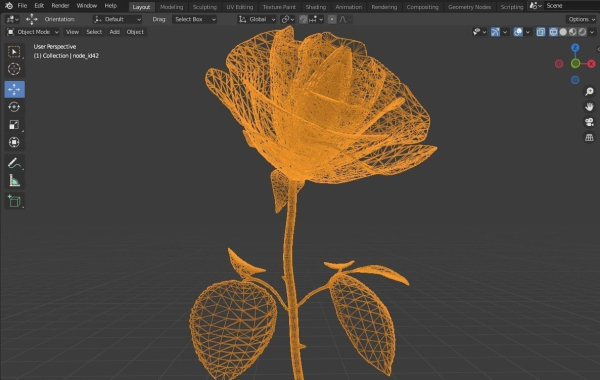Open the viewport Add menu
The image size is (600, 380).
tap(114, 32)
